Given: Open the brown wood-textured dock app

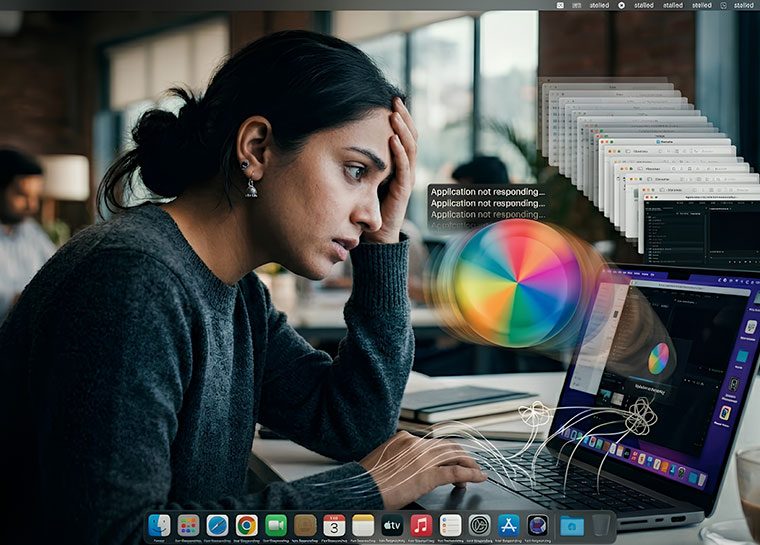Looking at the screenshot, I should click(x=305, y=526).
